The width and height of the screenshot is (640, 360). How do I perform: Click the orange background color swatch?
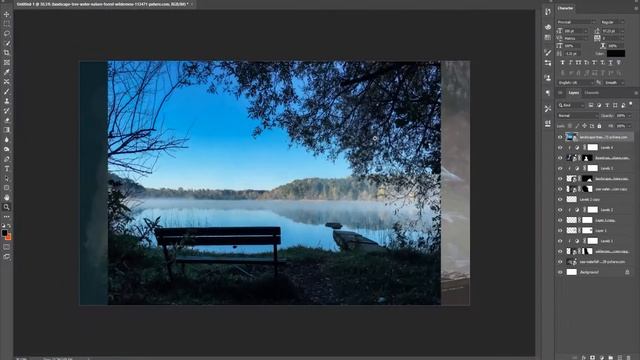[9, 237]
